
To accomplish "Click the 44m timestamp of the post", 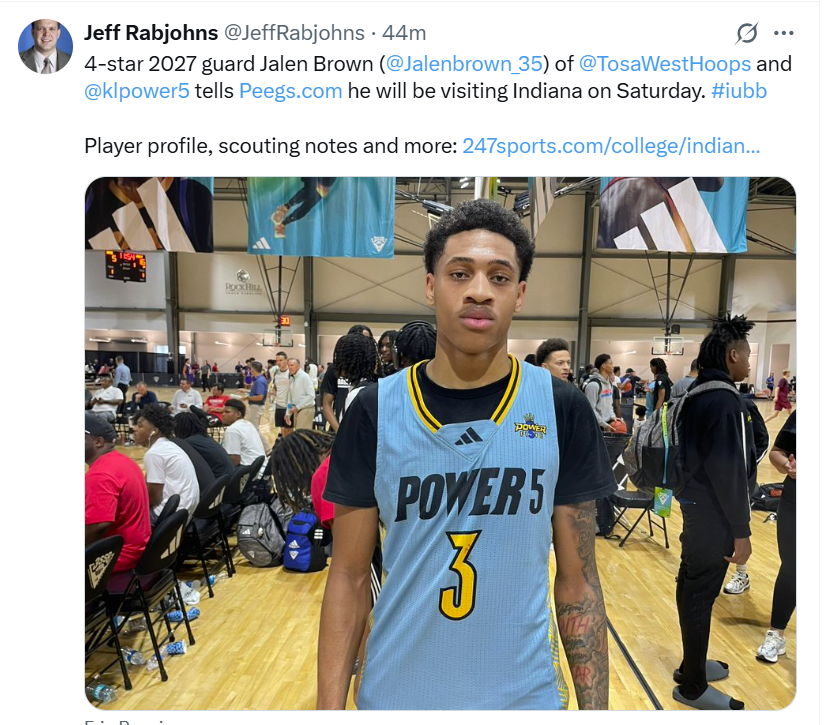I will point(404,33).
